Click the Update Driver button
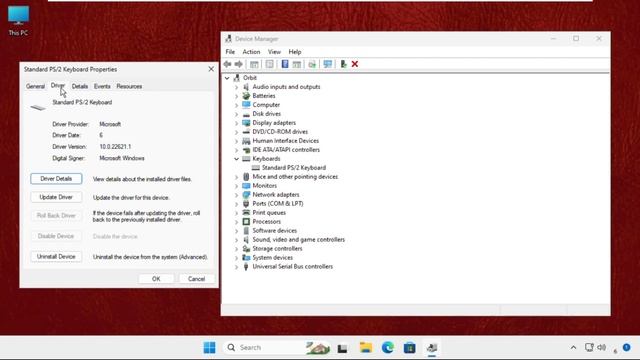 (x=56, y=197)
